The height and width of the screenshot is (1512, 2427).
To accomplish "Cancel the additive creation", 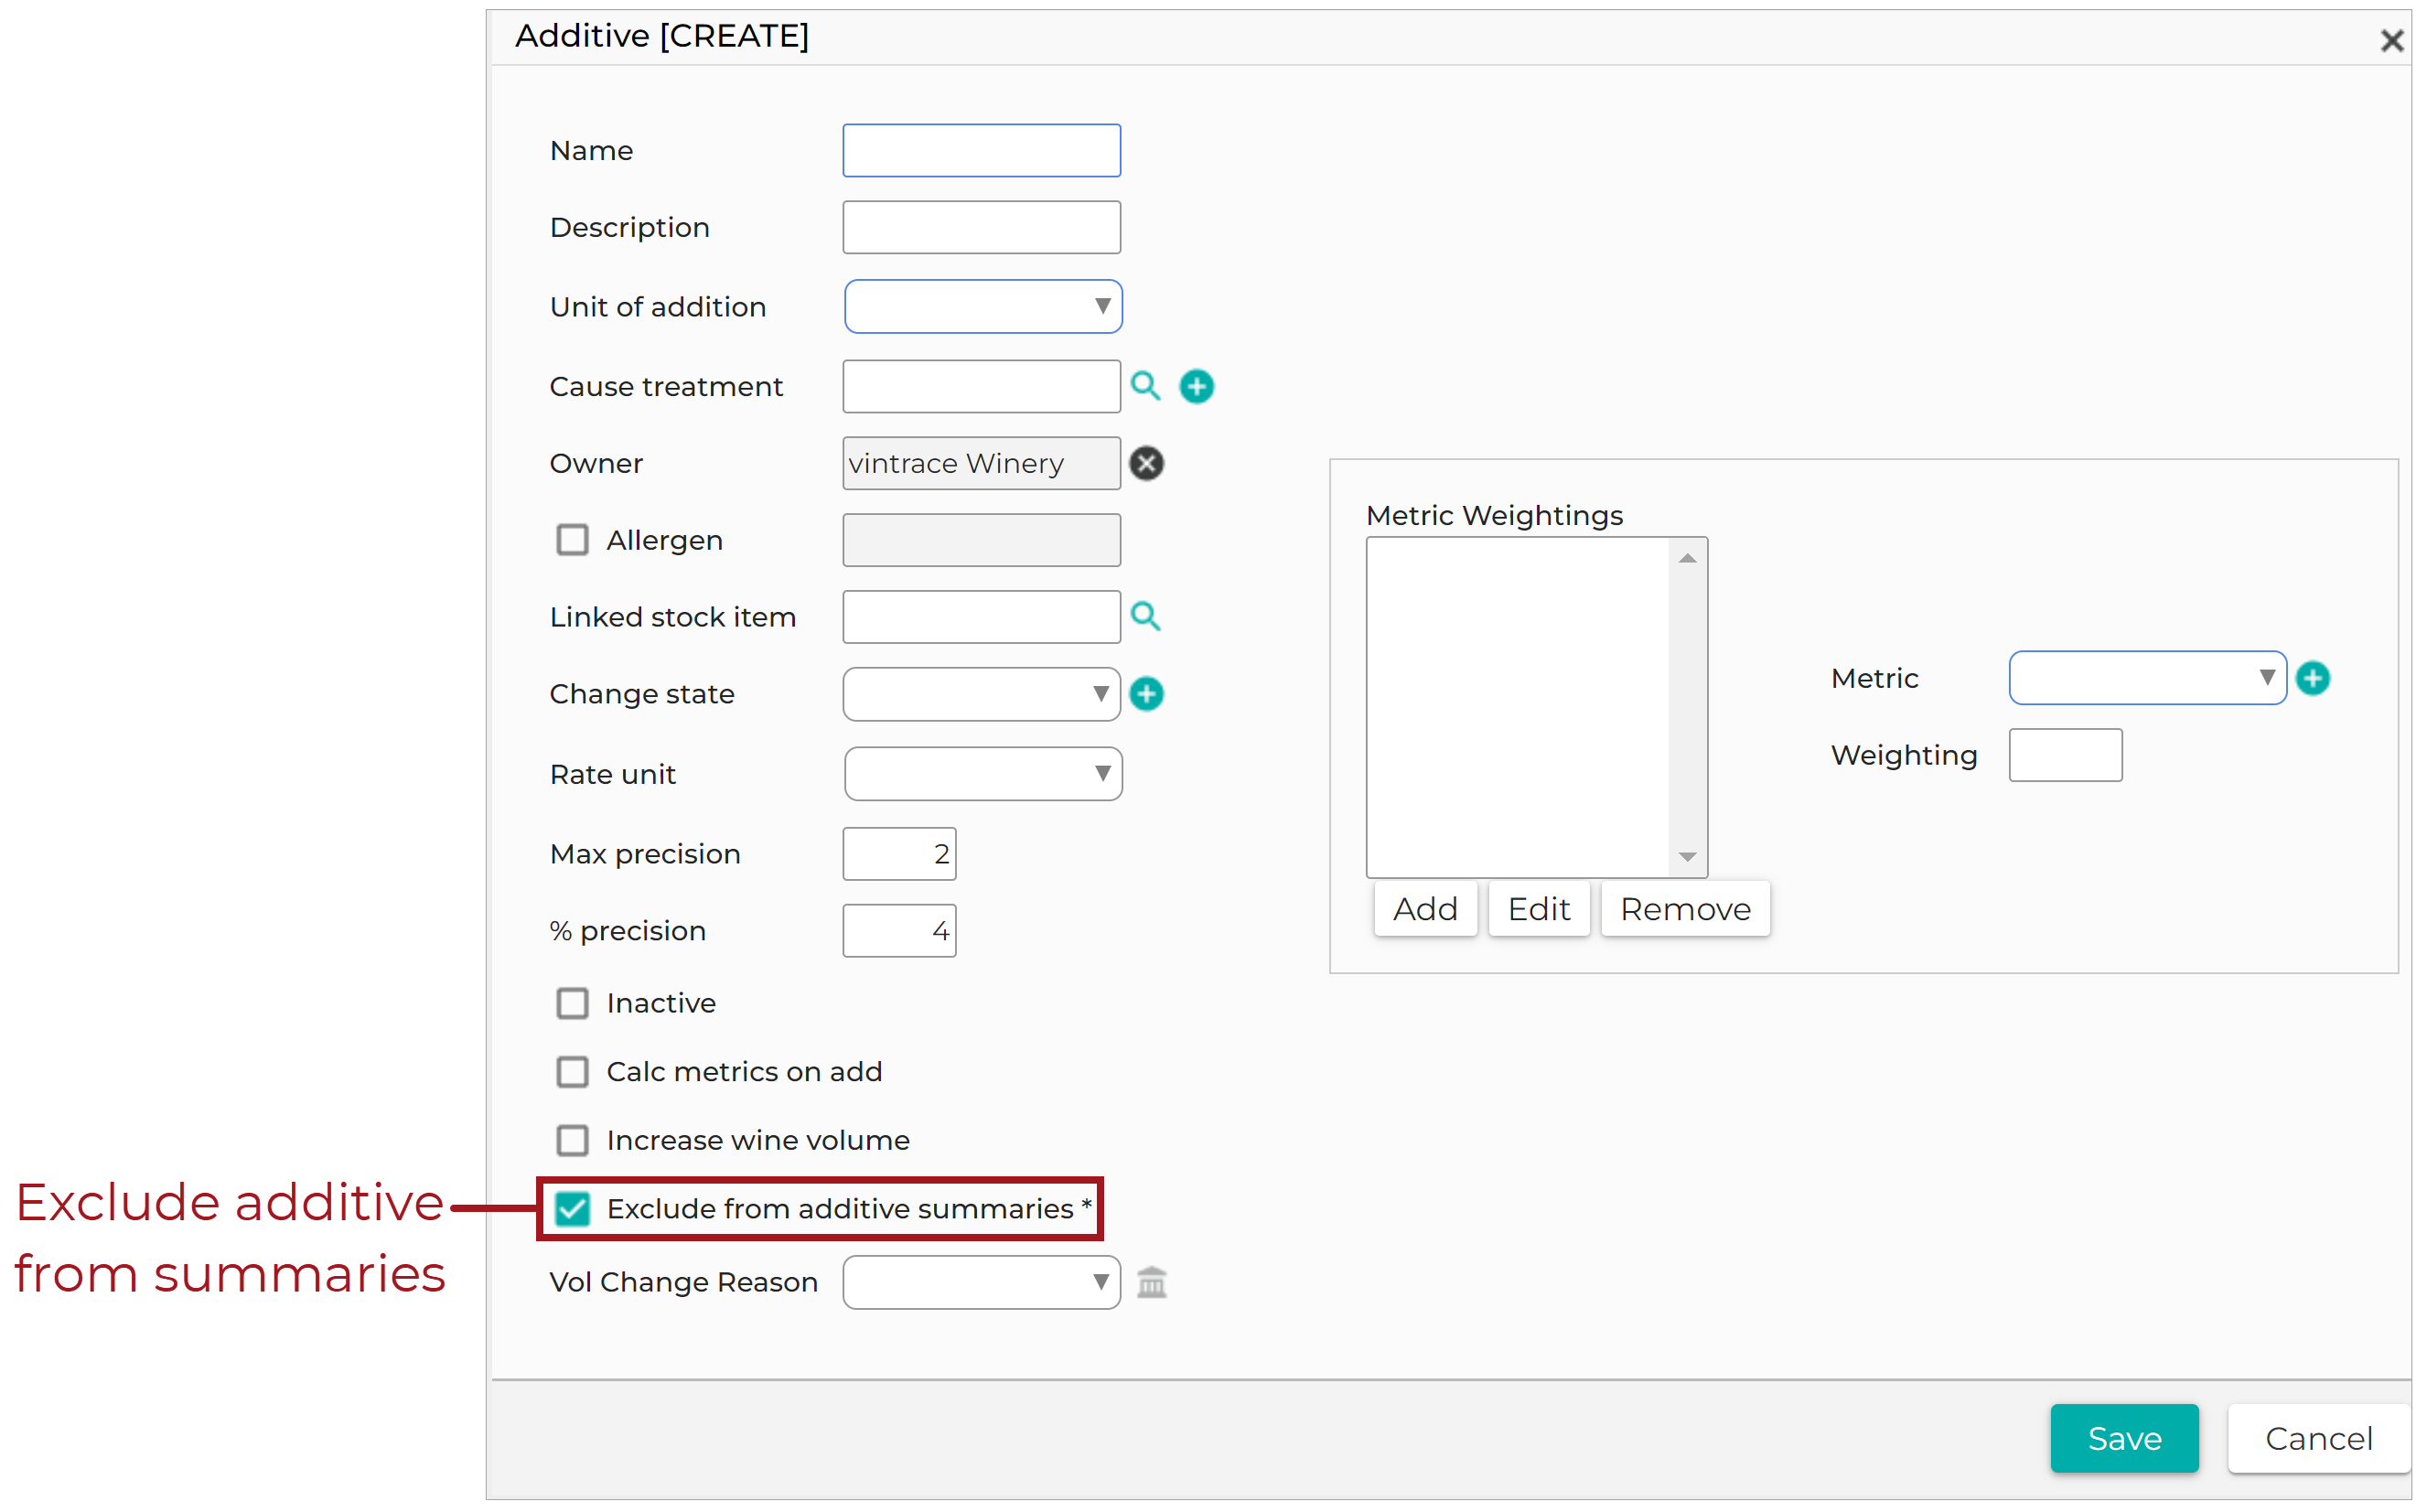I will click(x=2318, y=1438).
